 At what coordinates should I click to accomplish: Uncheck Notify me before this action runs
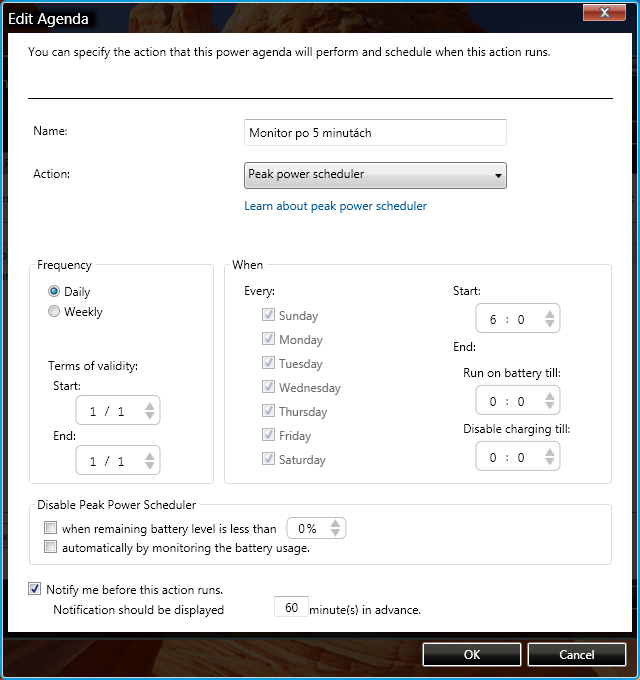pos(35,589)
